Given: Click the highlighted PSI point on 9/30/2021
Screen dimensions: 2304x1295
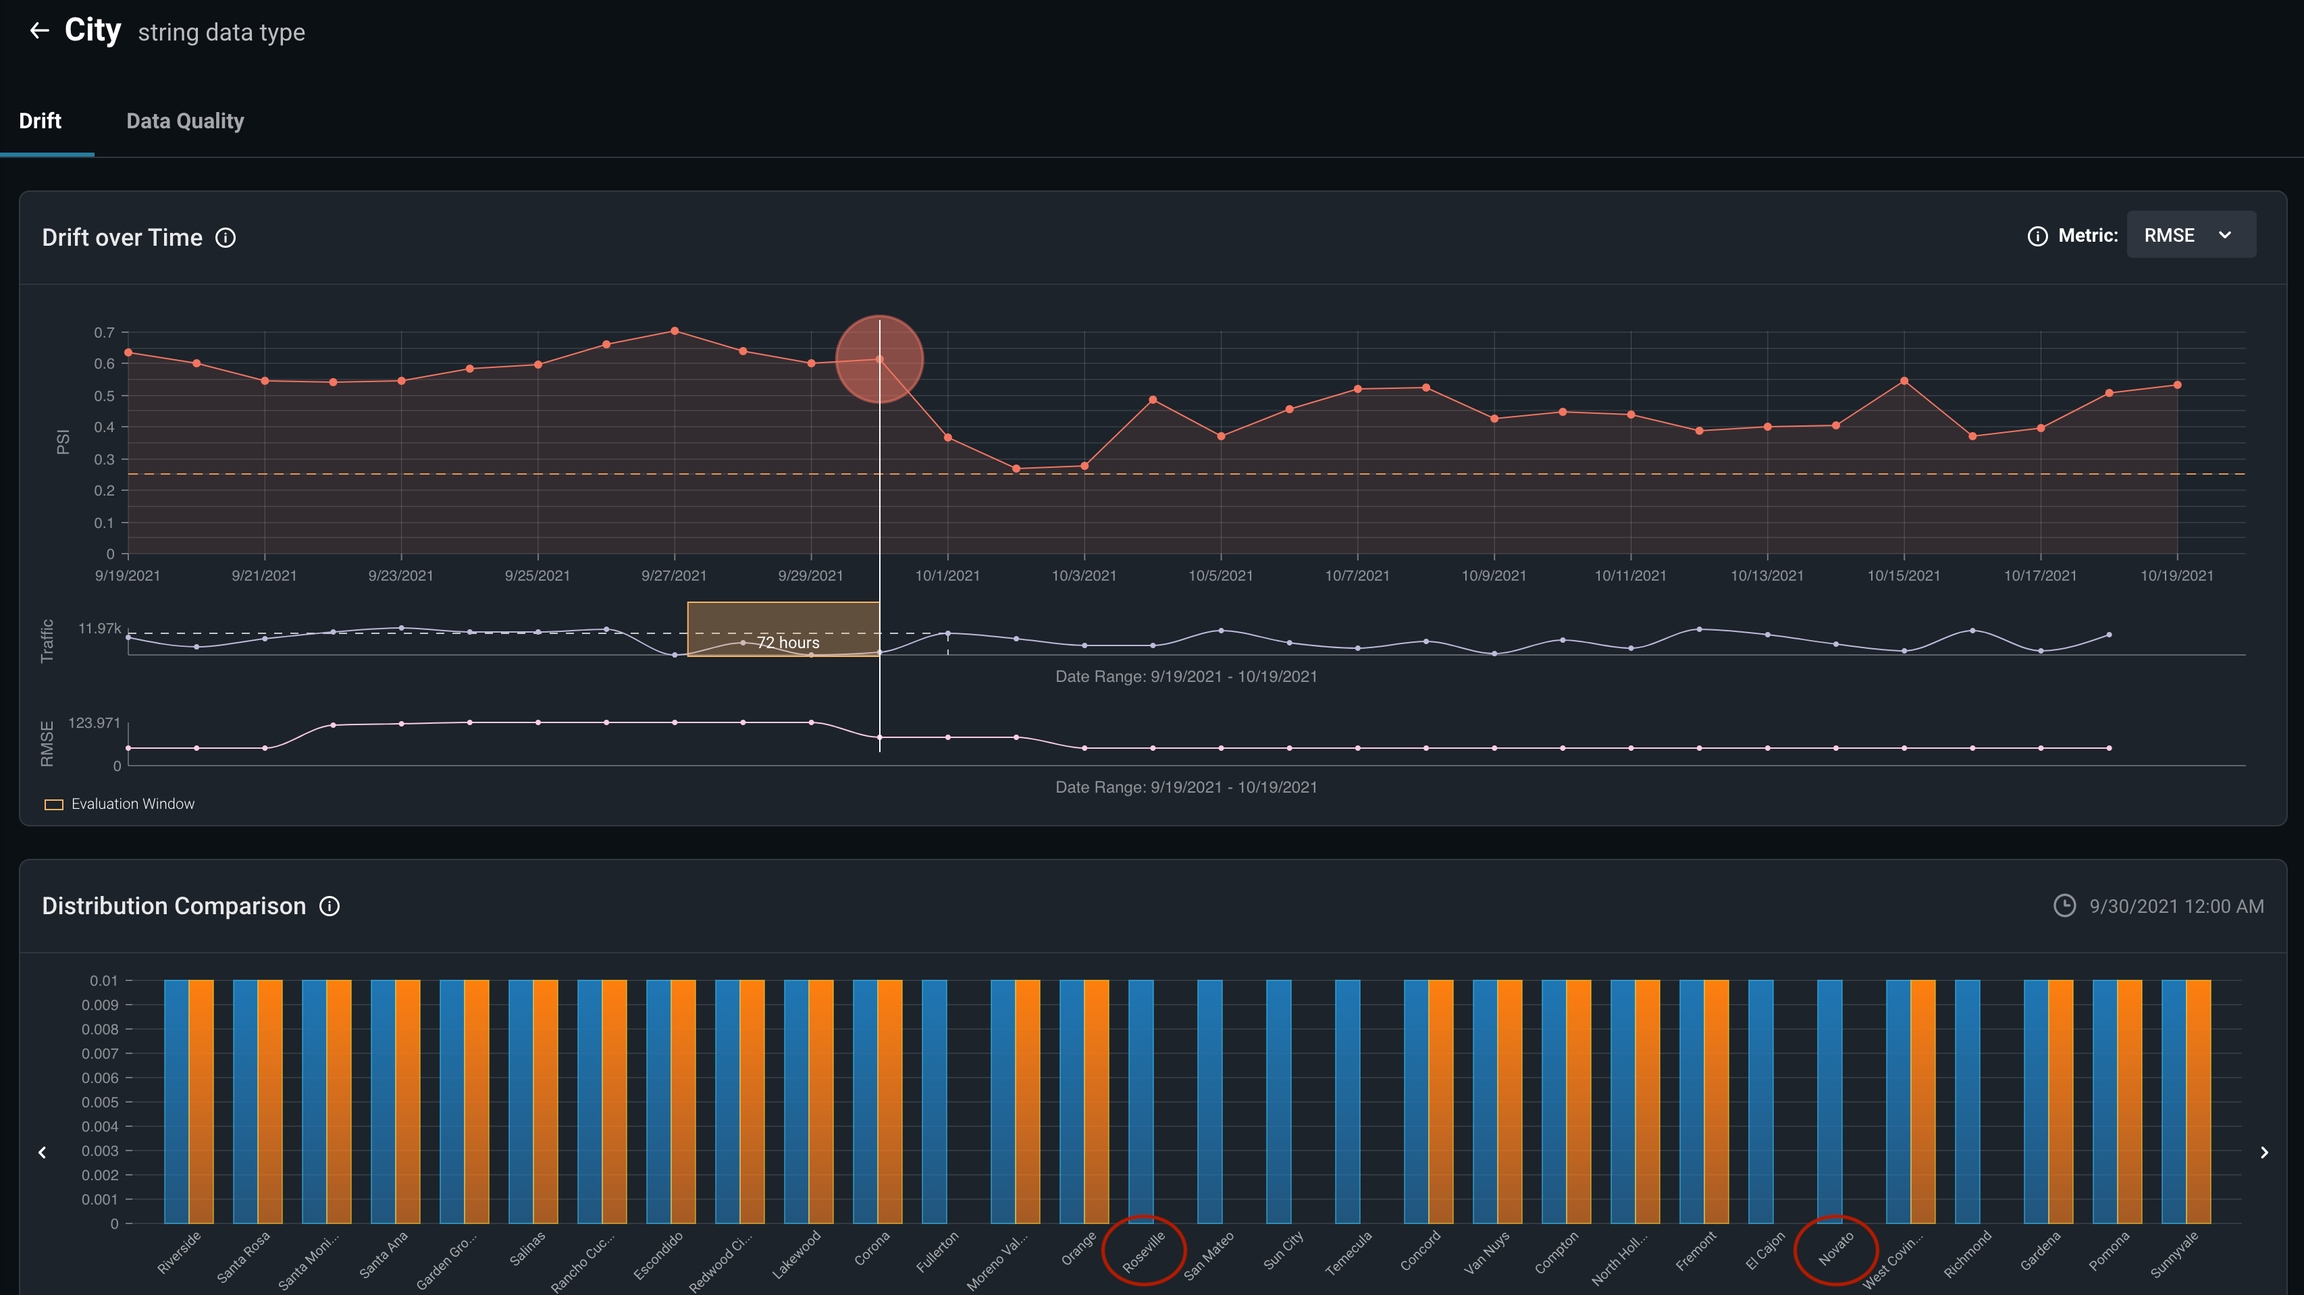Looking at the screenshot, I should 879,359.
